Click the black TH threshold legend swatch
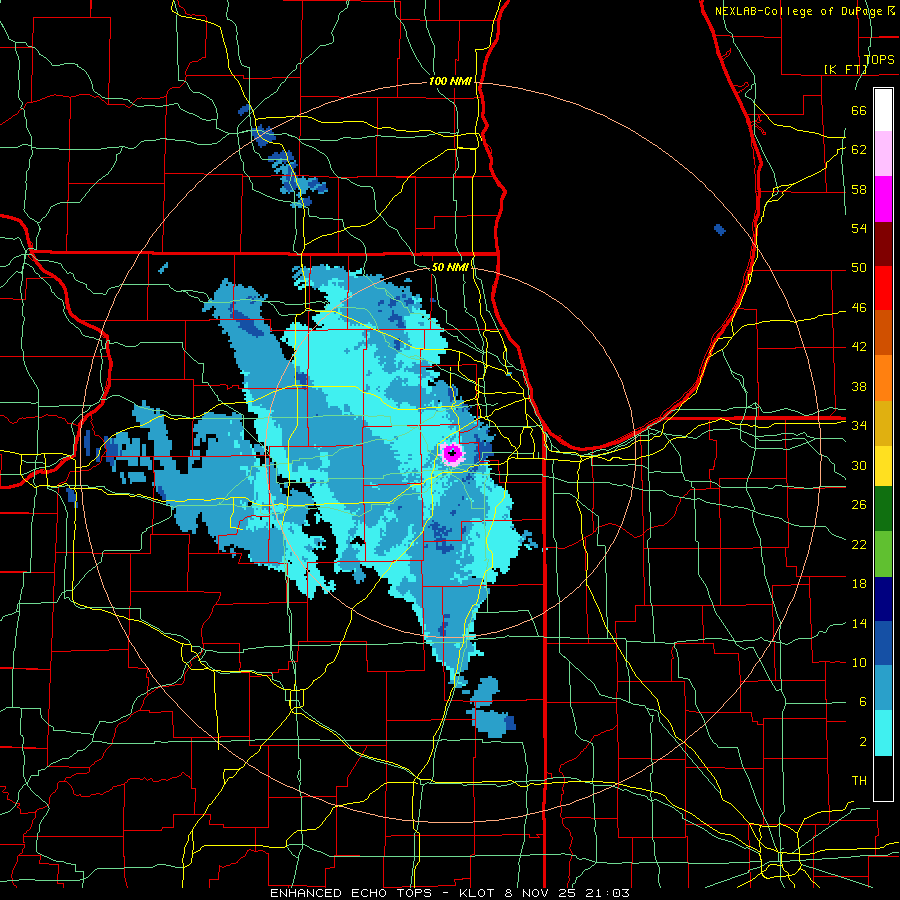 [883, 778]
